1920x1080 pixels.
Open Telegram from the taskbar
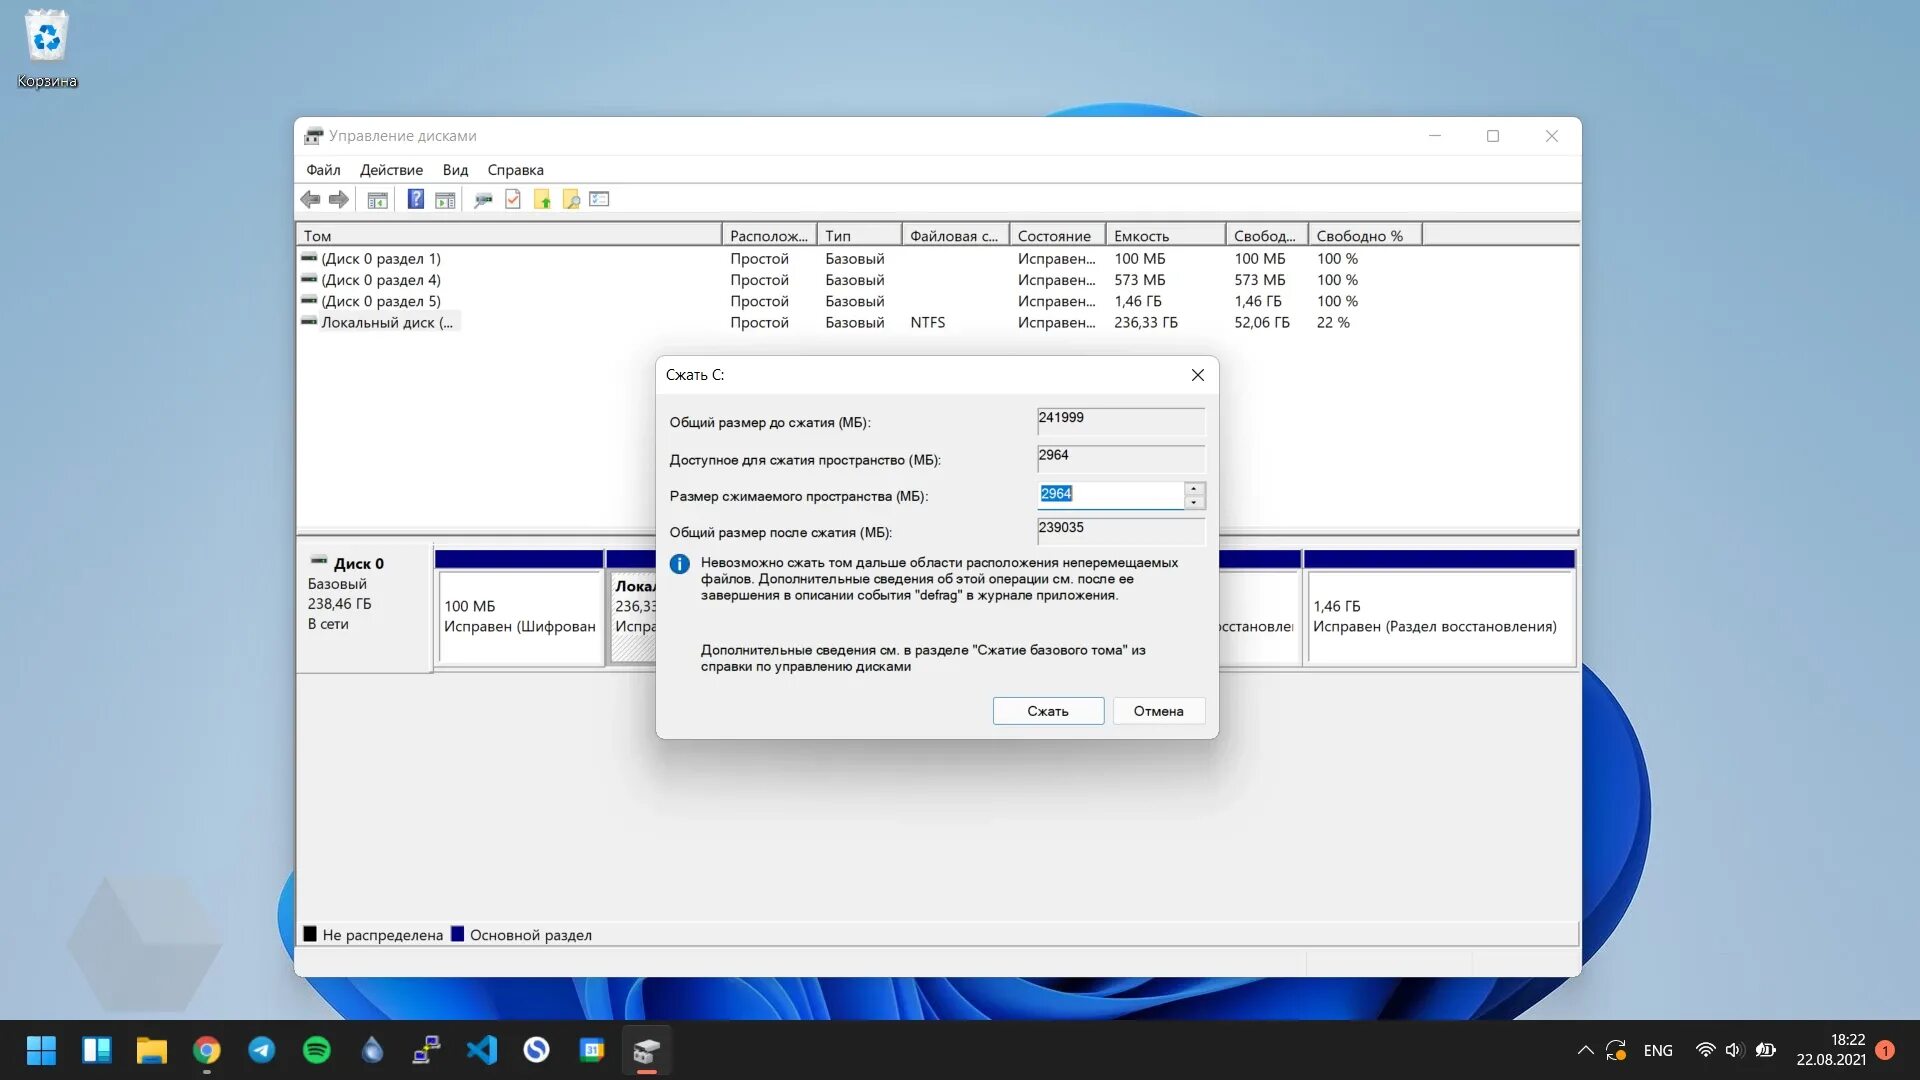262,1050
